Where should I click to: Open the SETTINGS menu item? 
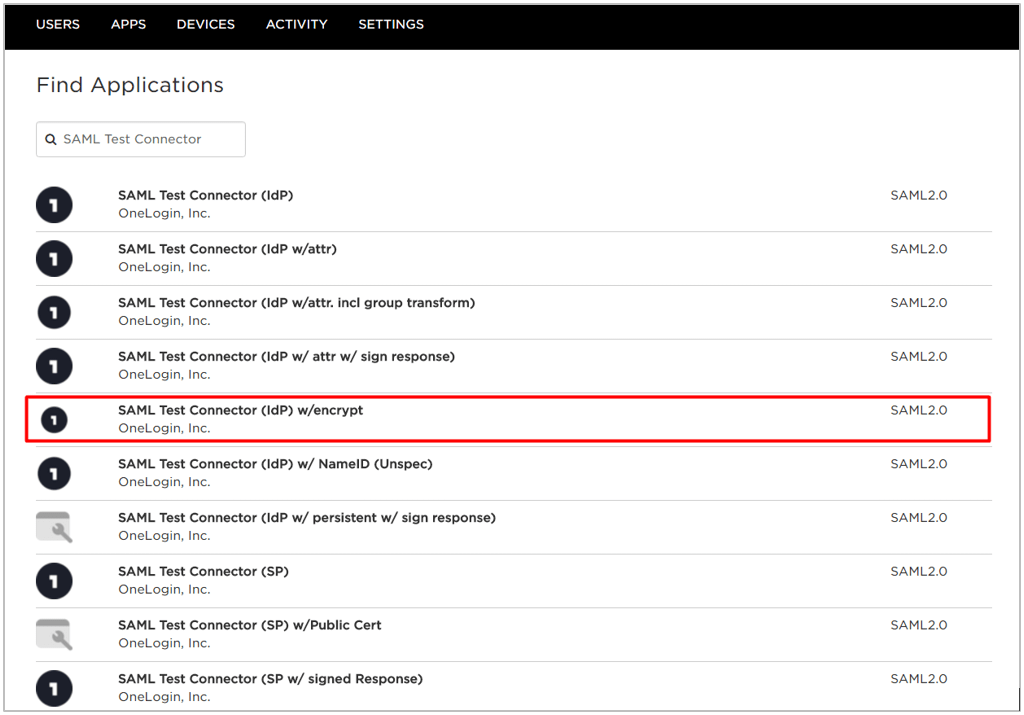point(391,24)
